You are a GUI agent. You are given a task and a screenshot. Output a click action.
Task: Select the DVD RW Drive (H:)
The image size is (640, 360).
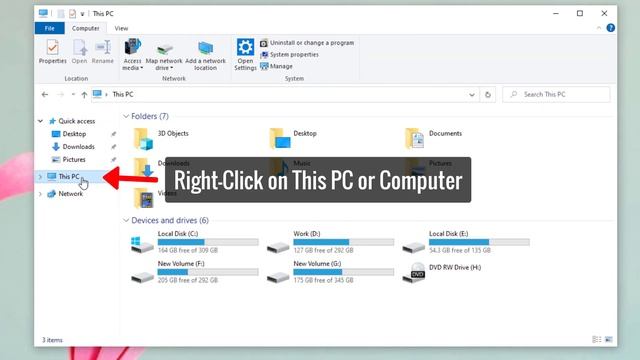(442, 272)
